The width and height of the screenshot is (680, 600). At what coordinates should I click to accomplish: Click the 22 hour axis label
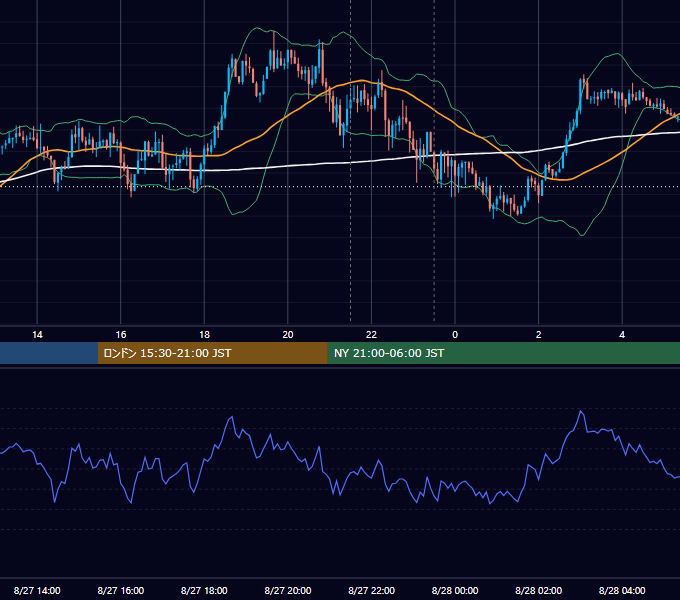[371, 335]
